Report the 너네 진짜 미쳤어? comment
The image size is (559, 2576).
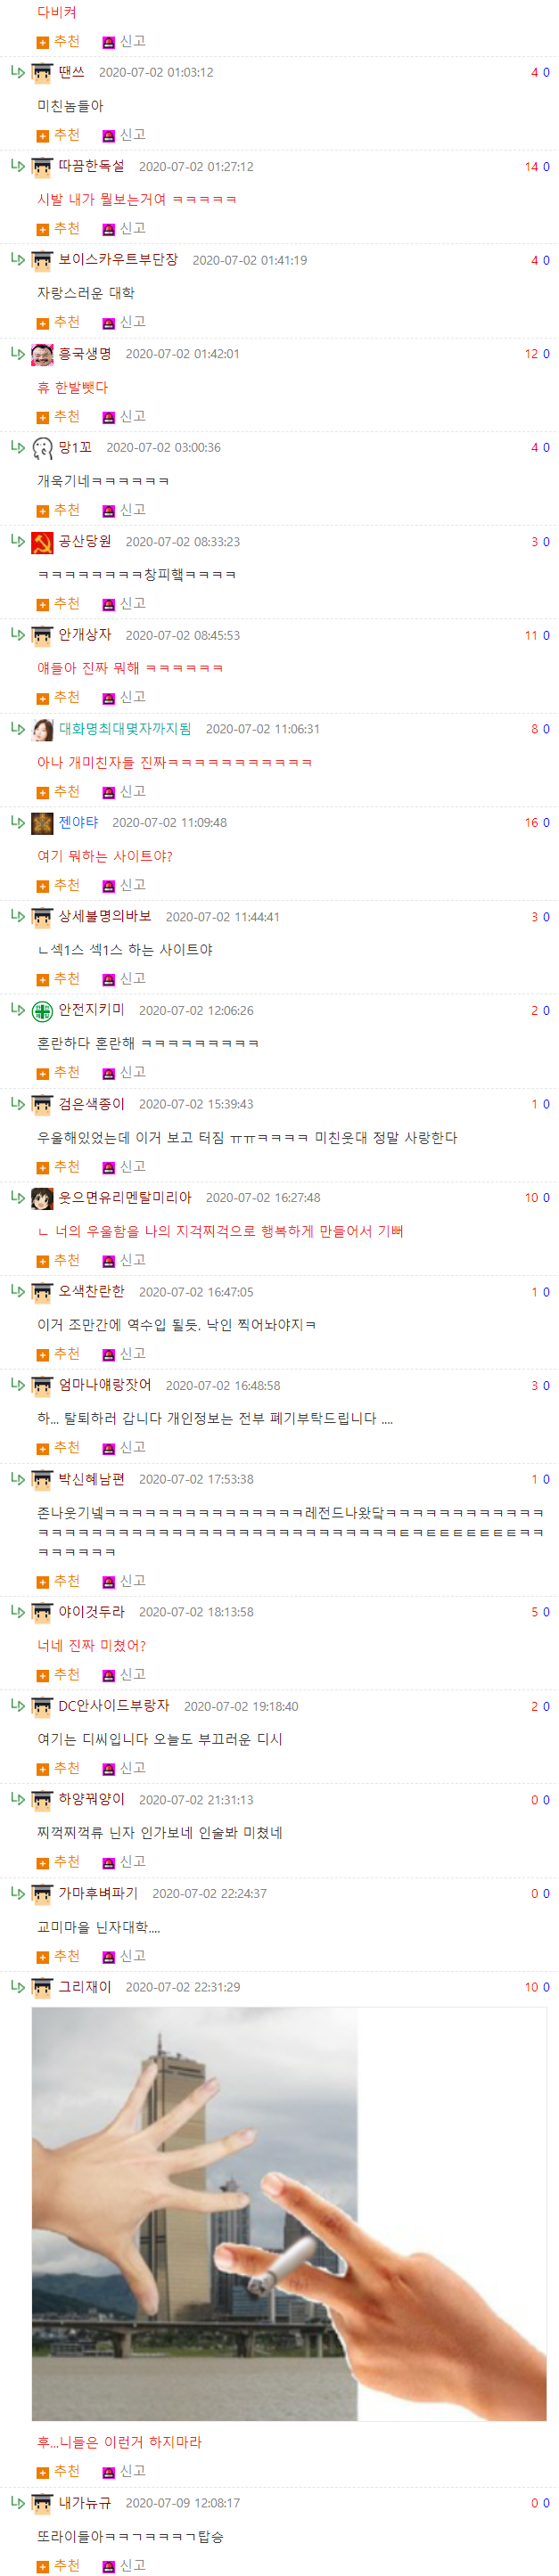point(124,1674)
